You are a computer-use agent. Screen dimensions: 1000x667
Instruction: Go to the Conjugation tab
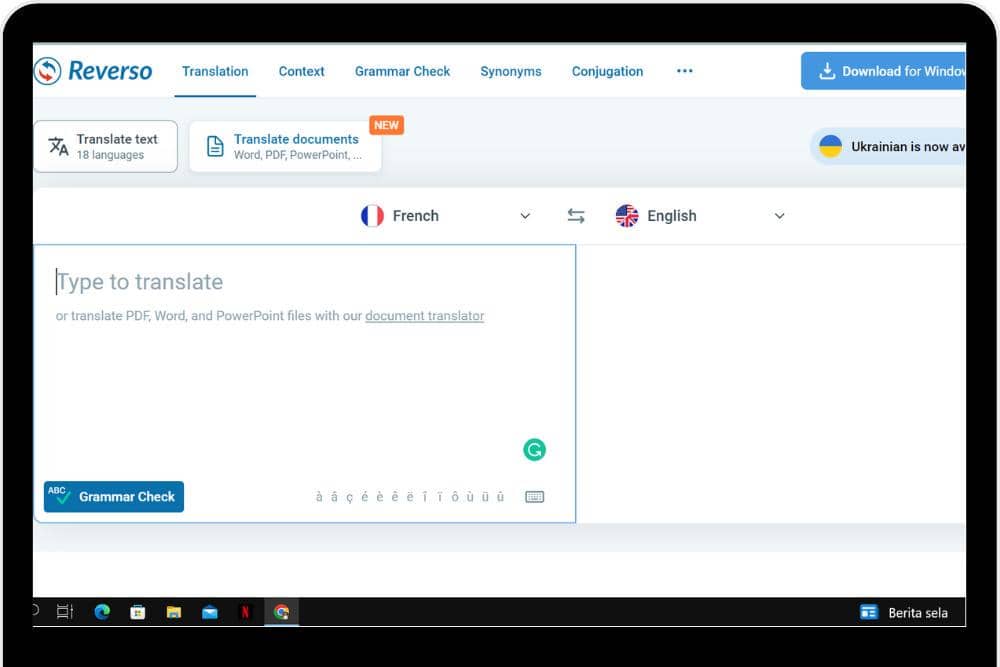pos(607,71)
